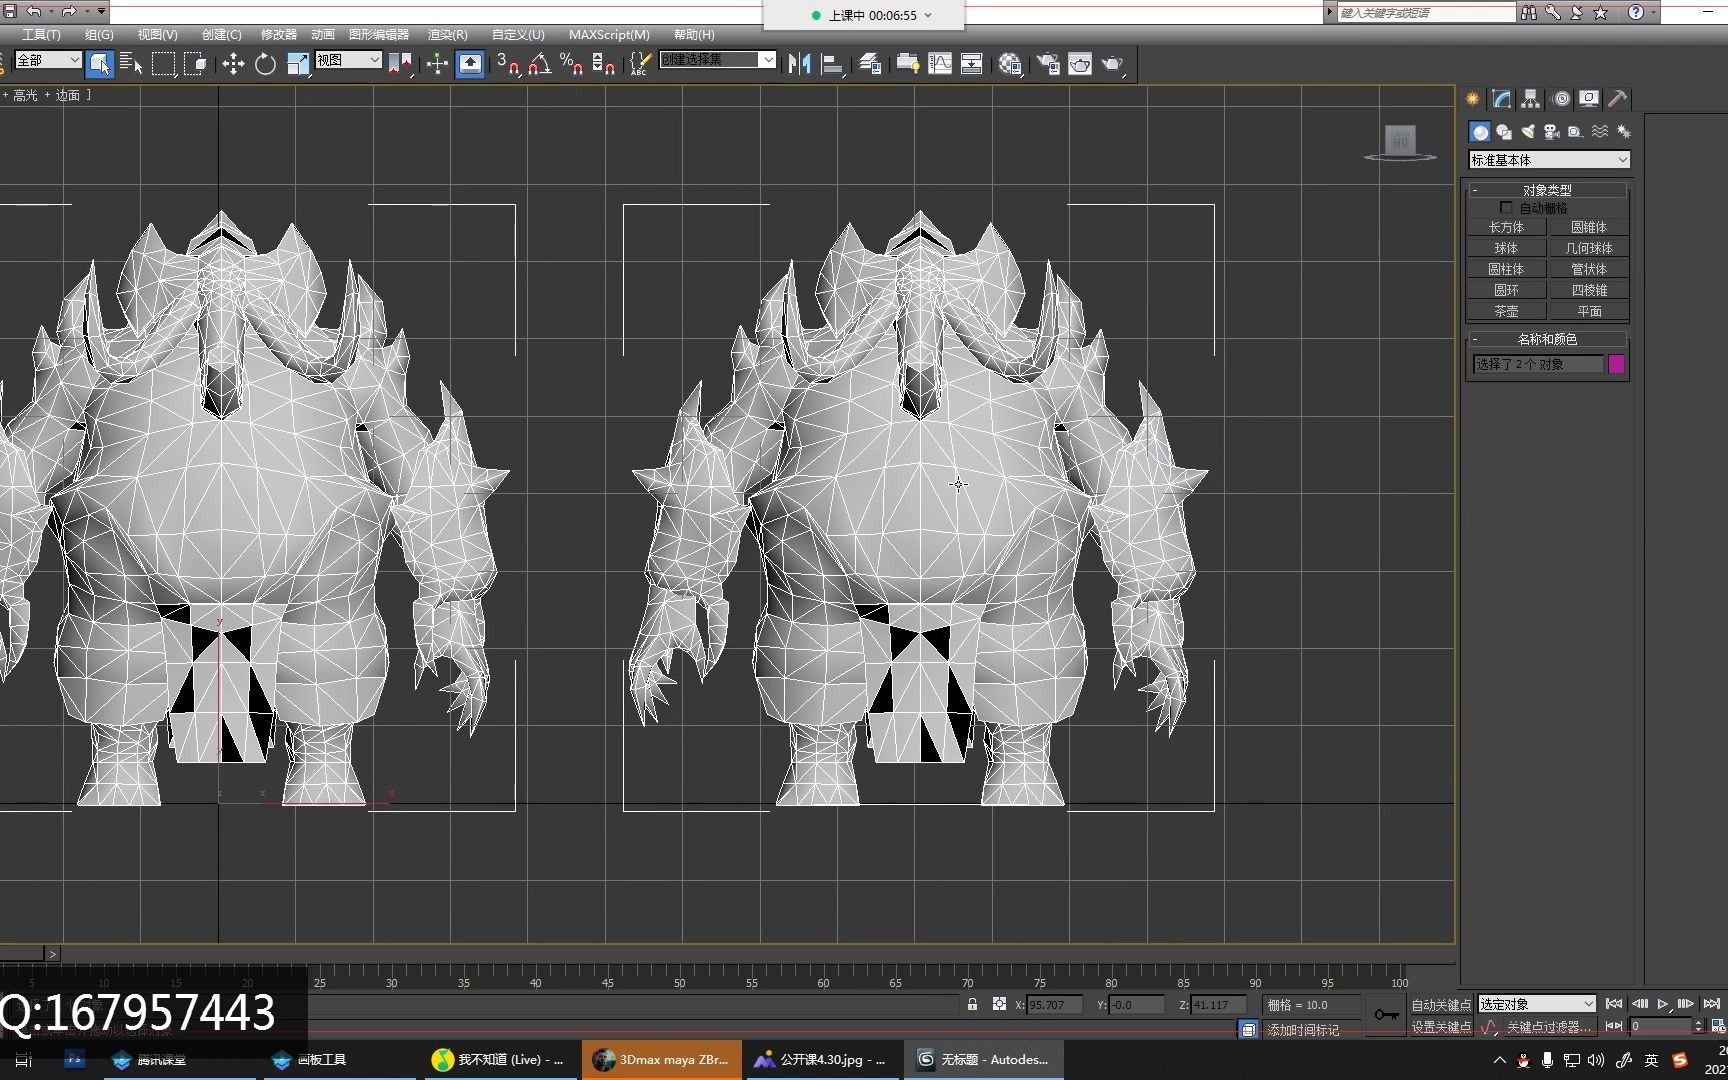Open the 工具(T) menu
This screenshot has width=1728, height=1080.
[x=41, y=34]
